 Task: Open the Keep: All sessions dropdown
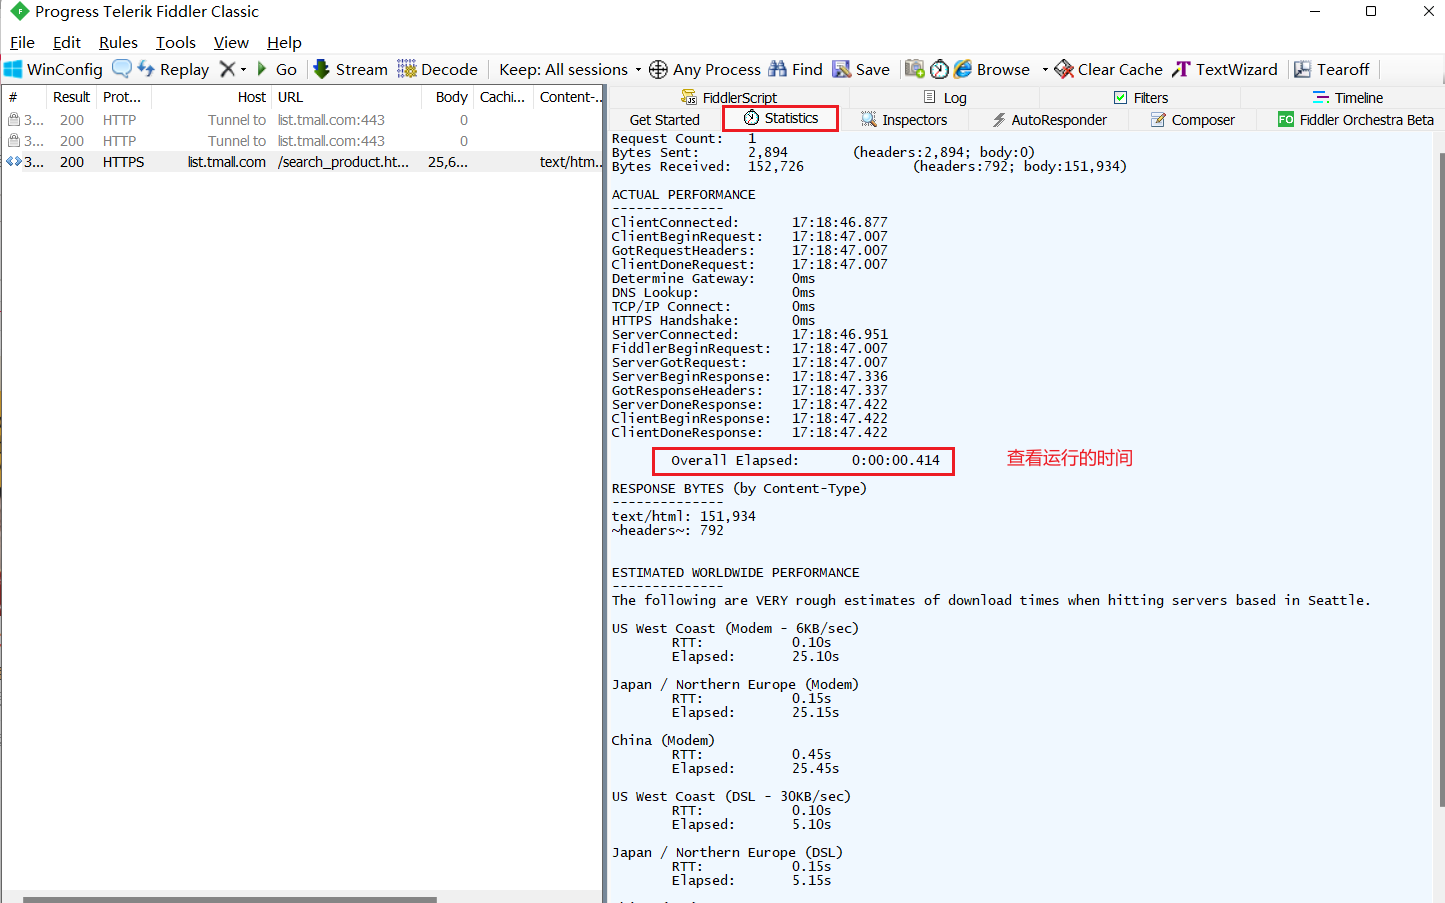pos(563,69)
